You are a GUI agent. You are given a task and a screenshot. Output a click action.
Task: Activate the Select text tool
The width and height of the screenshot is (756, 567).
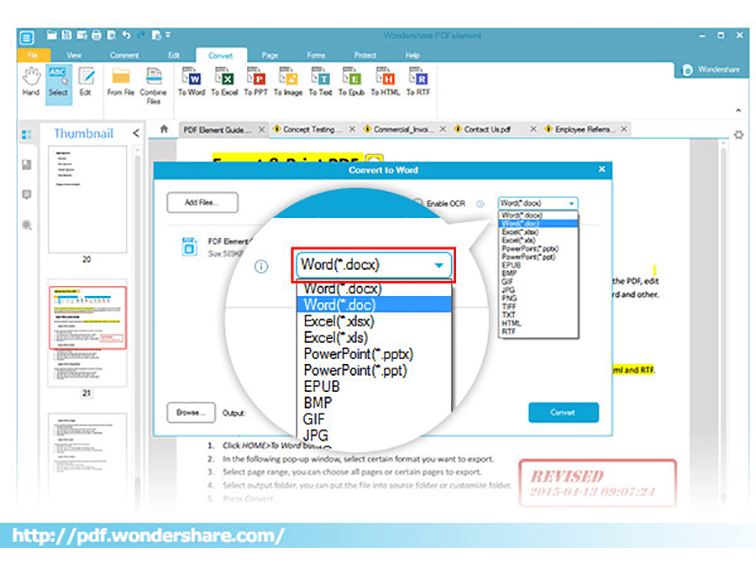pos(58,83)
